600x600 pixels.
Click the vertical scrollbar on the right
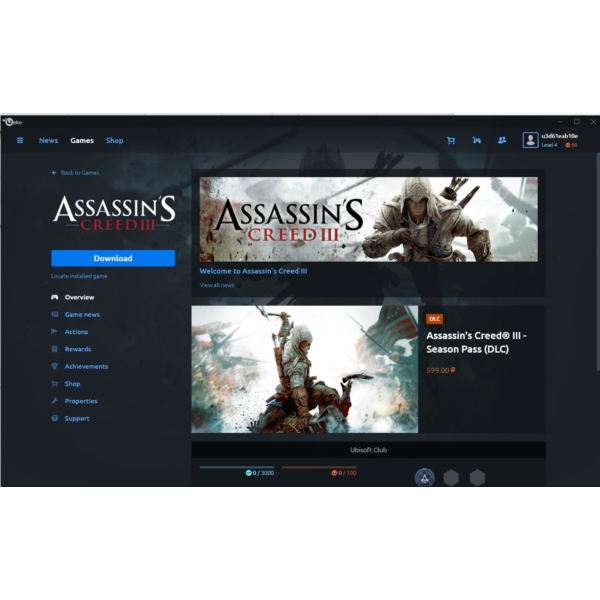point(598,262)
